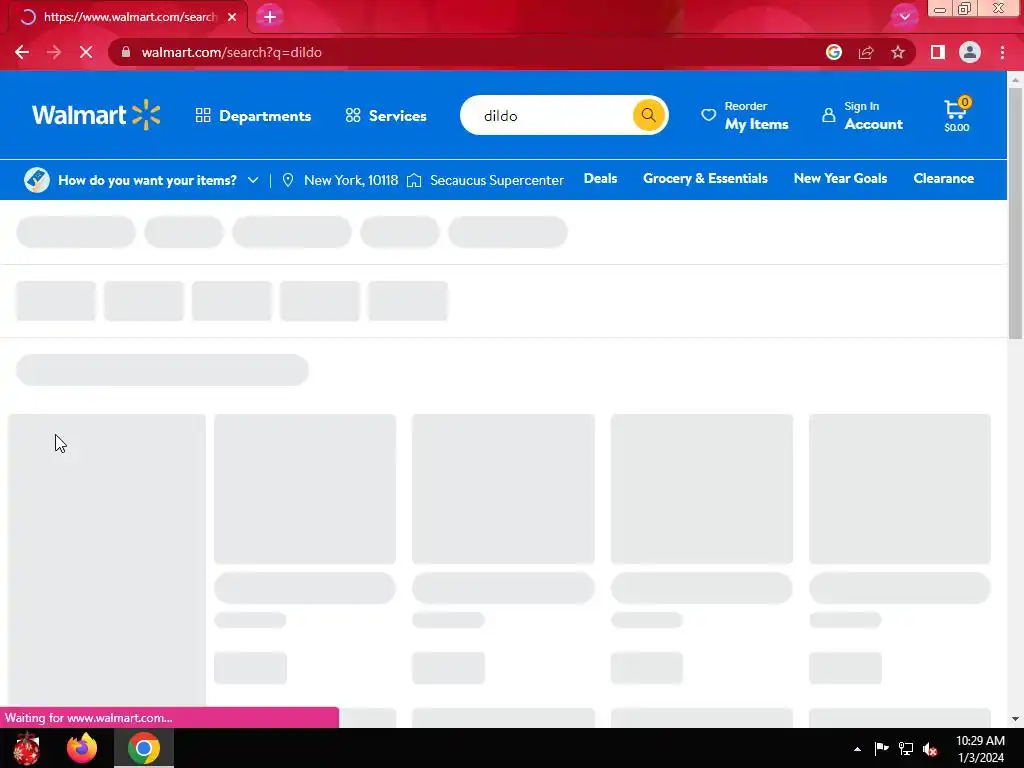Open Firefox from the taskbar

point(82,748)
